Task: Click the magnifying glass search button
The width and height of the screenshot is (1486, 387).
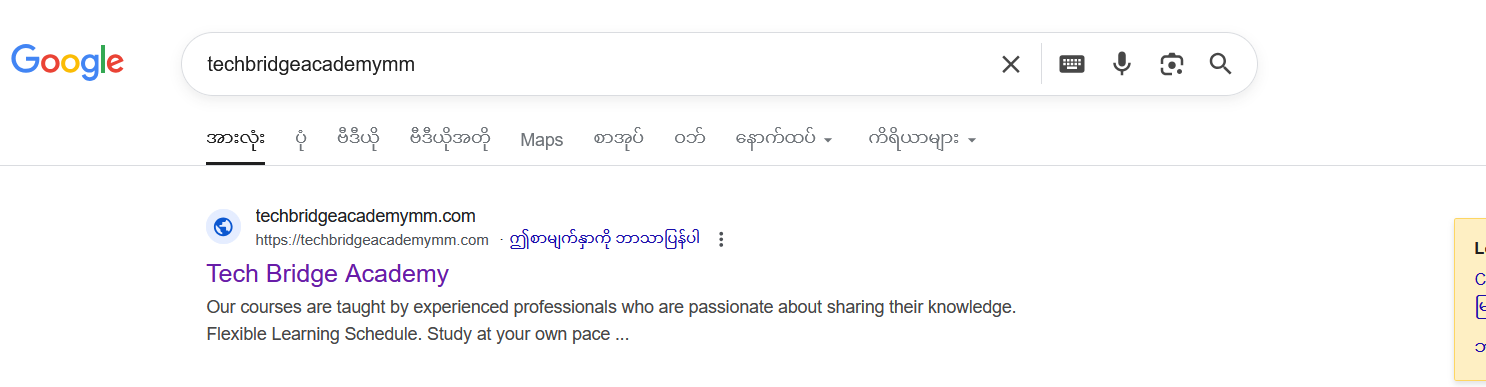Action: coord(1220,64)
